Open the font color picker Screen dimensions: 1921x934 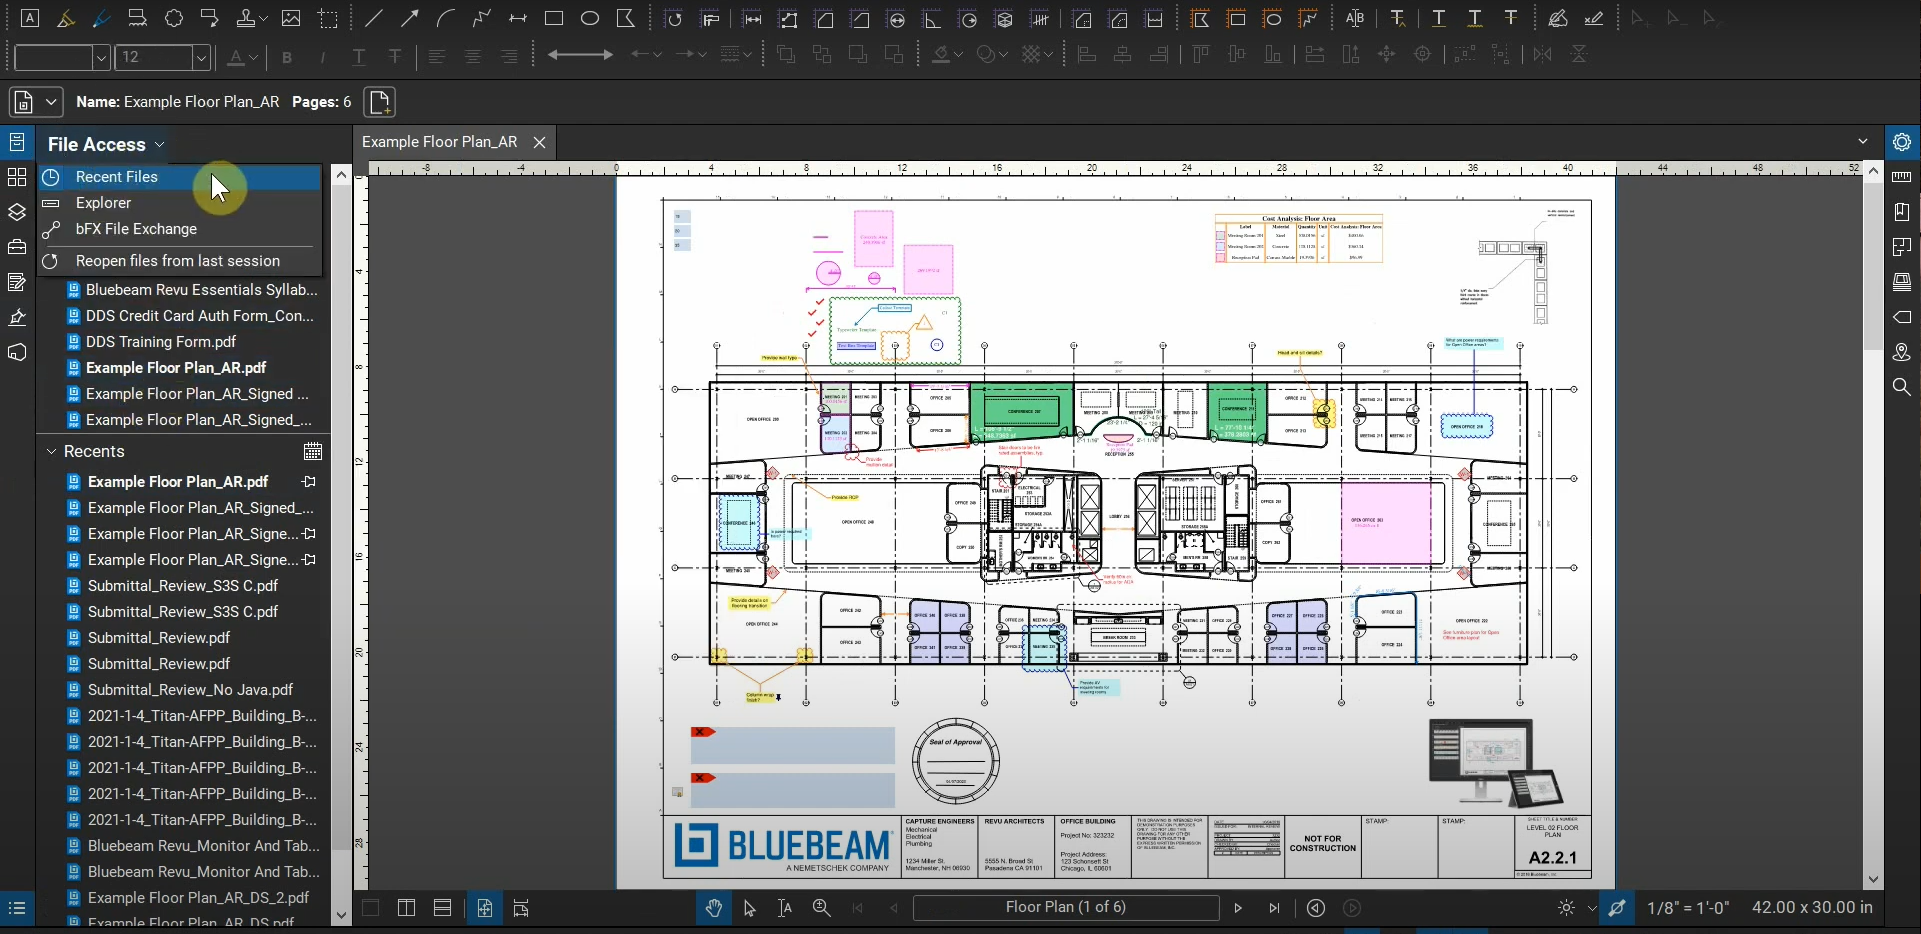pyautogui.click(x=242, y=57)
